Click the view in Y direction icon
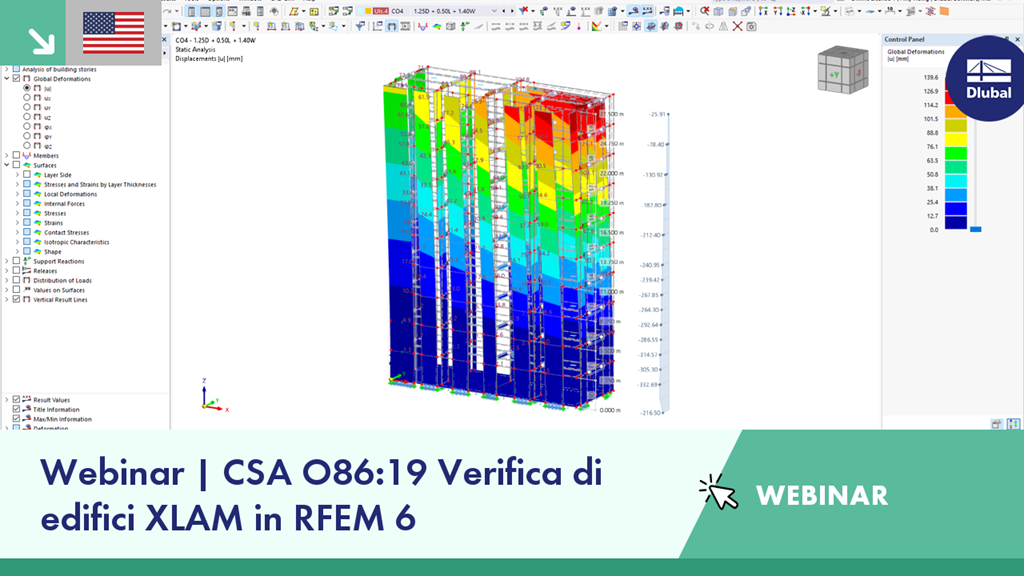 [778, 11]
